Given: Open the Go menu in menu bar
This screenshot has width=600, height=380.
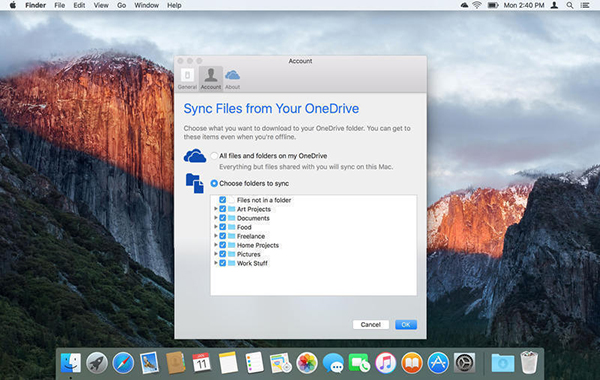Looking at the screenshot, I should 121,5.
